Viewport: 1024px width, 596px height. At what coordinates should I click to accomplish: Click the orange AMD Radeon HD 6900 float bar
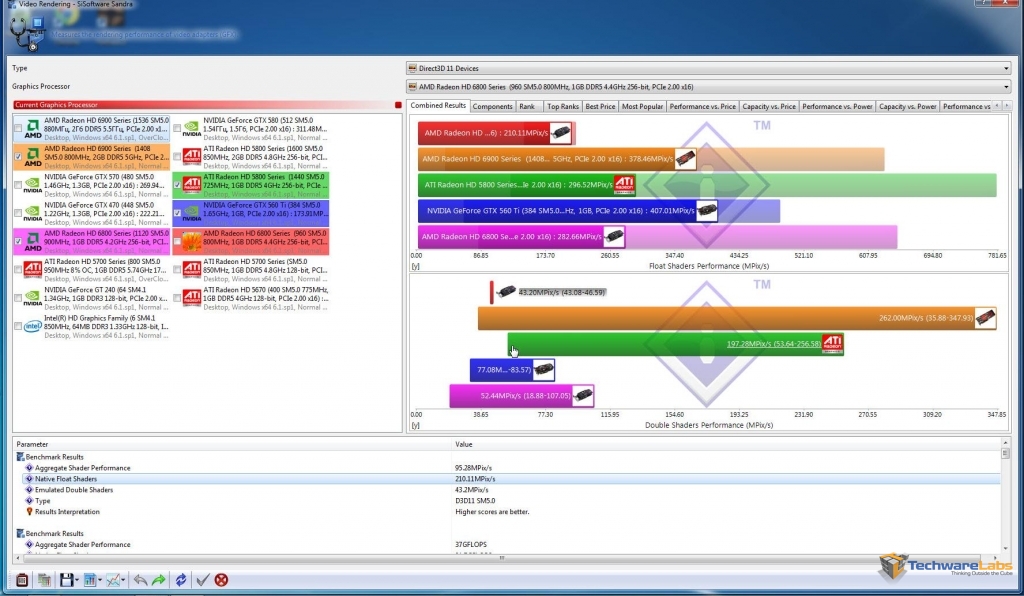coord(650,159)
